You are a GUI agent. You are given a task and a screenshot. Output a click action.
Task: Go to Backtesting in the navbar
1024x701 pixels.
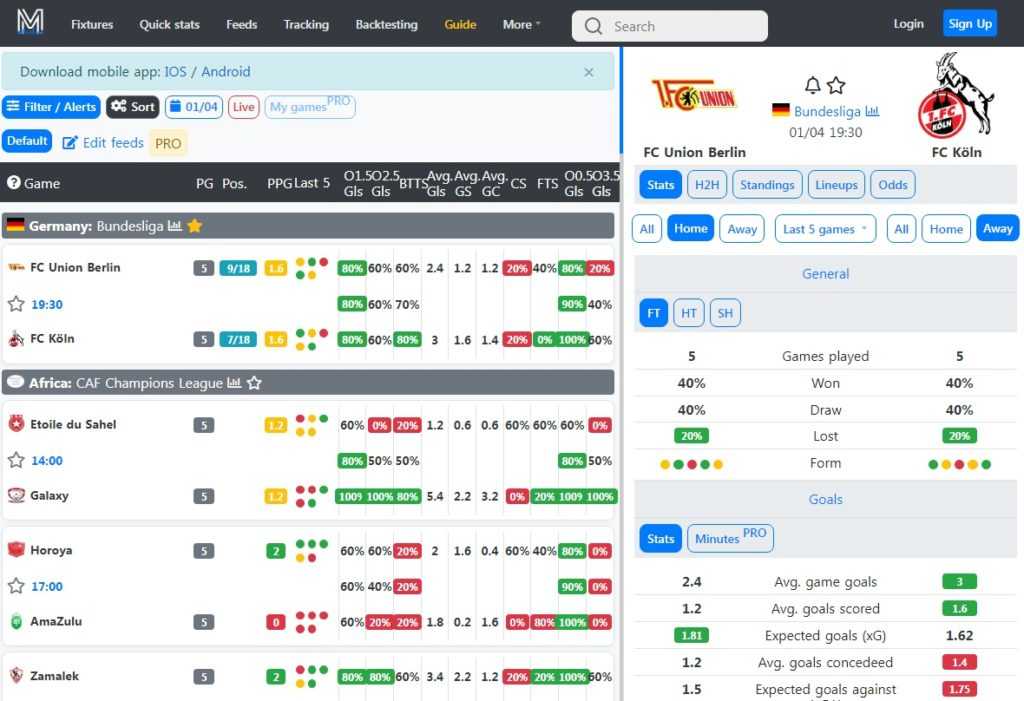(x=386, y=24)
